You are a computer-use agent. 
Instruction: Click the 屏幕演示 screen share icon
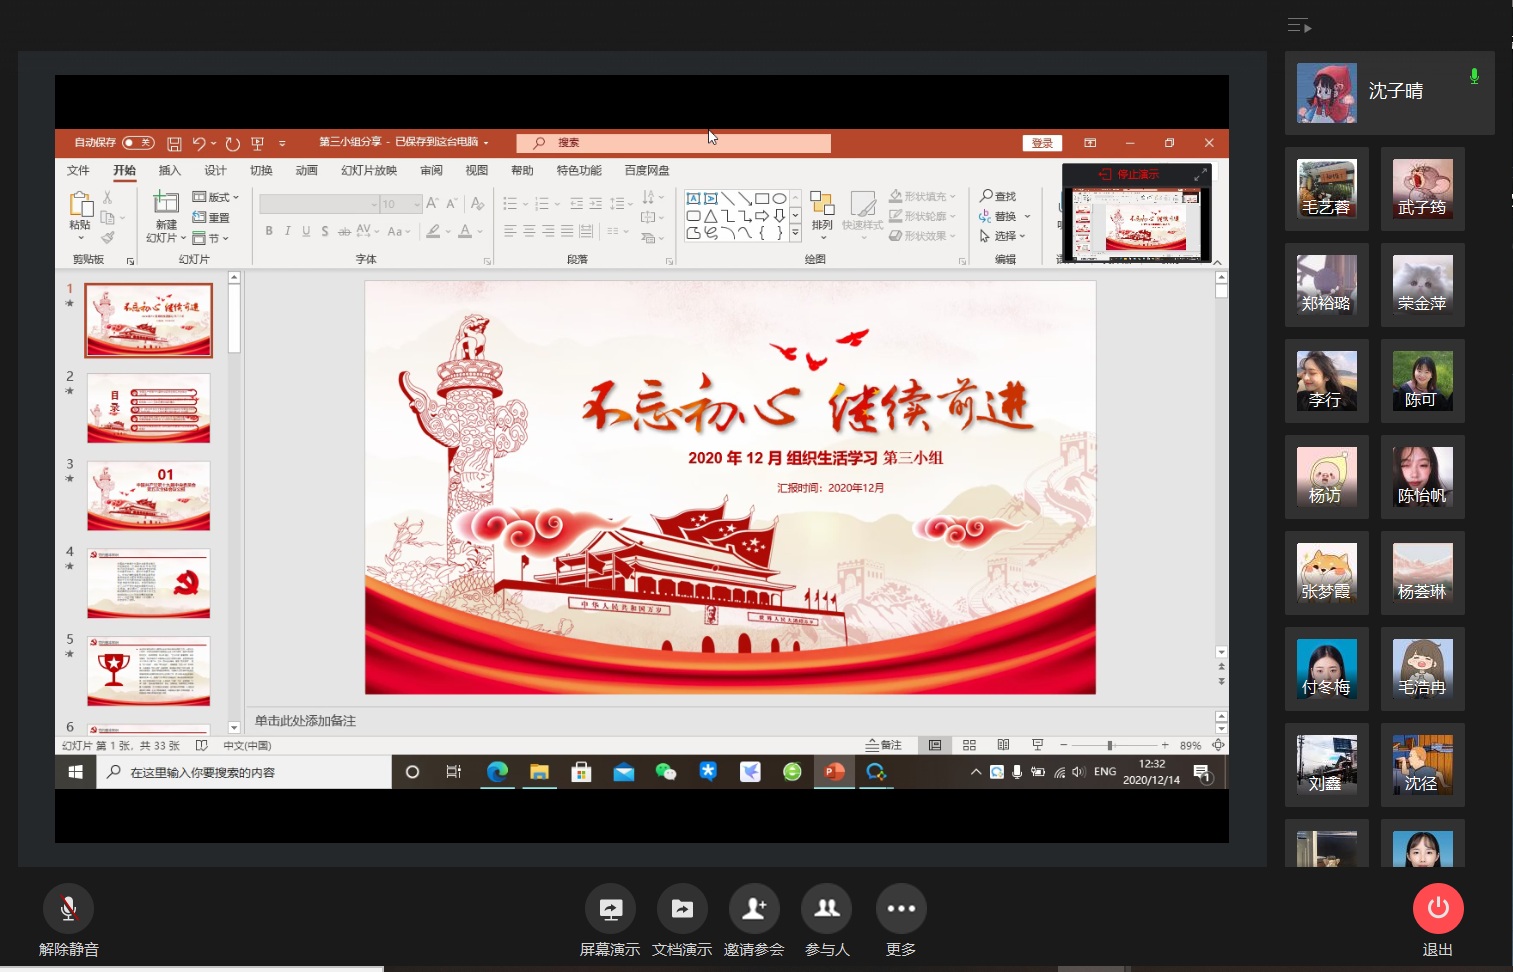coord(610,909)
